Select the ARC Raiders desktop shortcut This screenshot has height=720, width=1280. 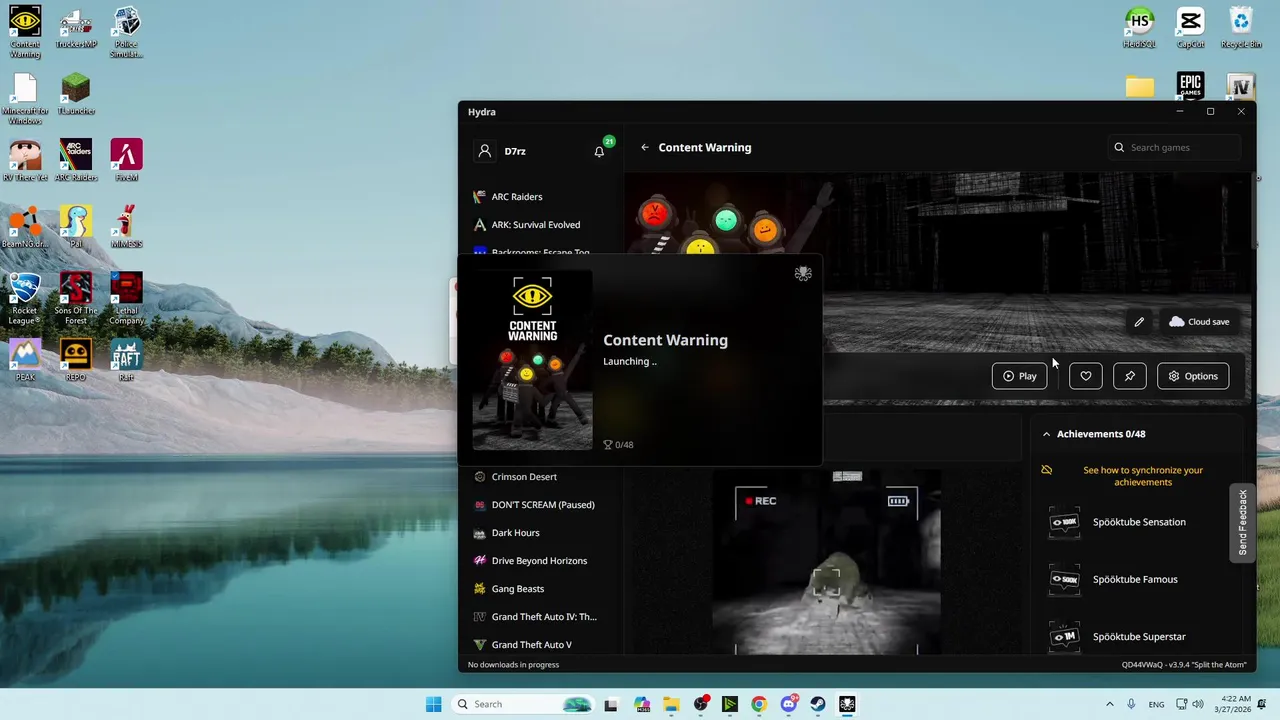coord(76,160)
